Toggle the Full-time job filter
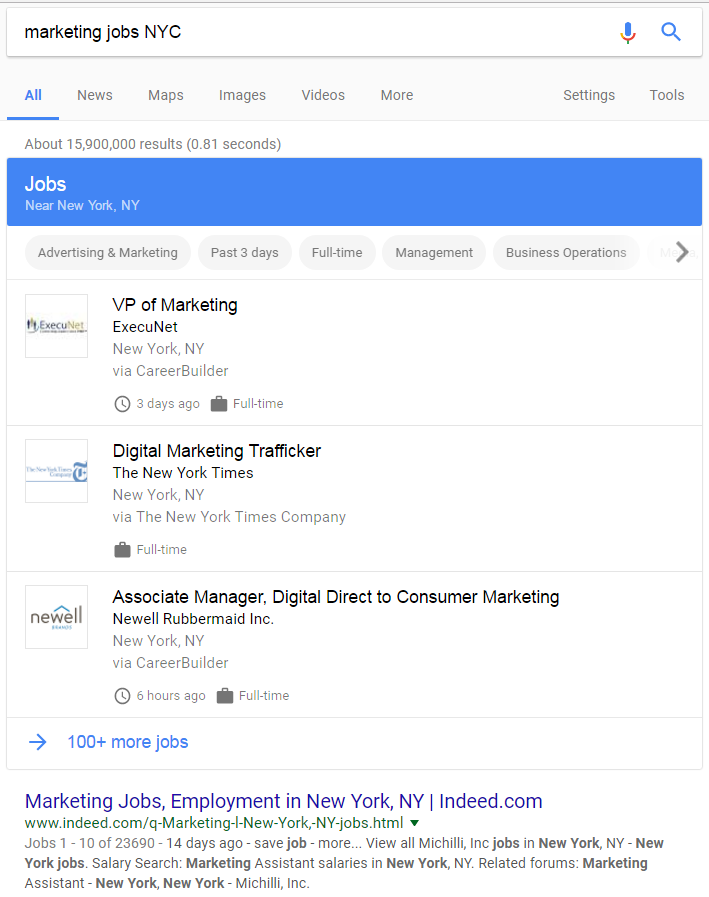 pyautogui.click(x=337, y=252)
